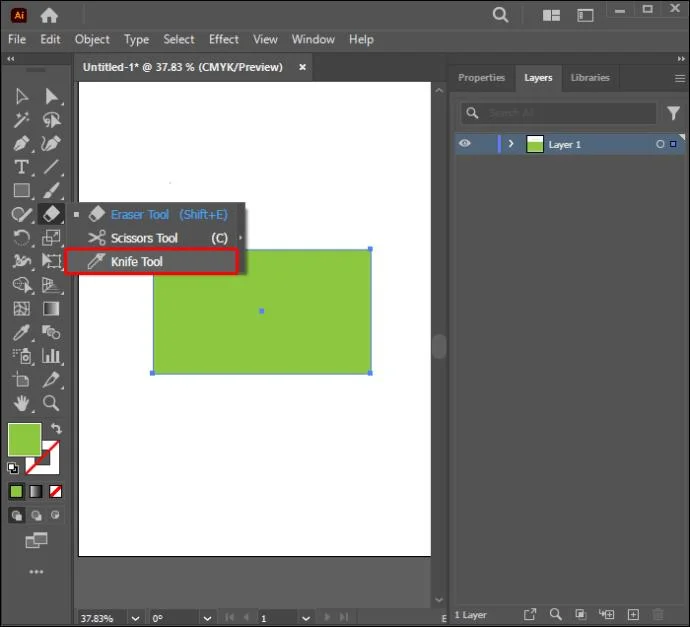Select the Rectangle tool
Image resolution: width=690 pixels, height=627 pixels.
21,191
